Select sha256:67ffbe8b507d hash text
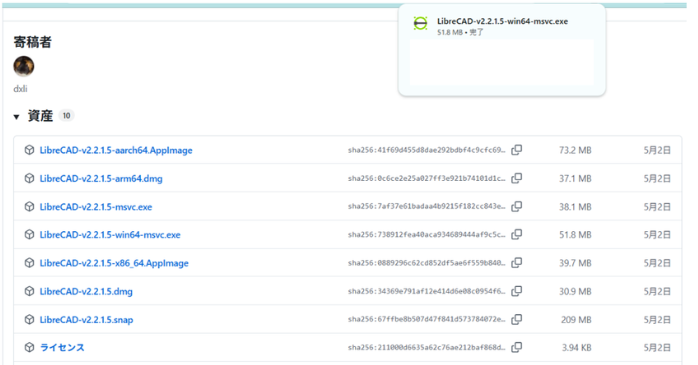Image resolution: width=698 pixels, height=365 pixels. 426,320
